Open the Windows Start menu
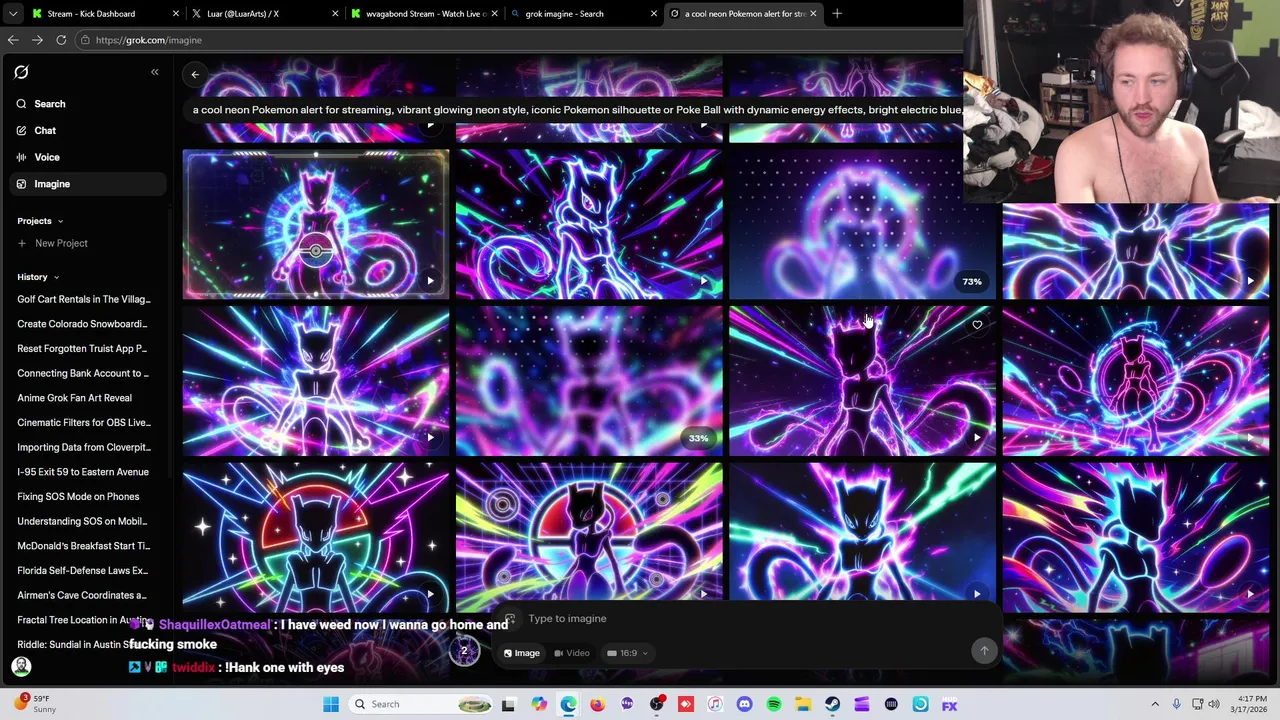This screenshot has height=720, width=1280. (331, 704)
